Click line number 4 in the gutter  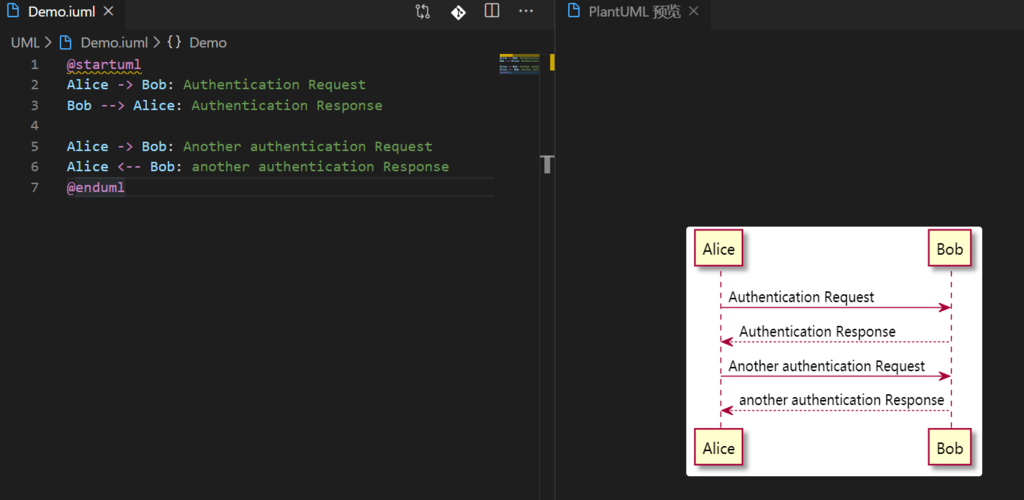[34, 125]
